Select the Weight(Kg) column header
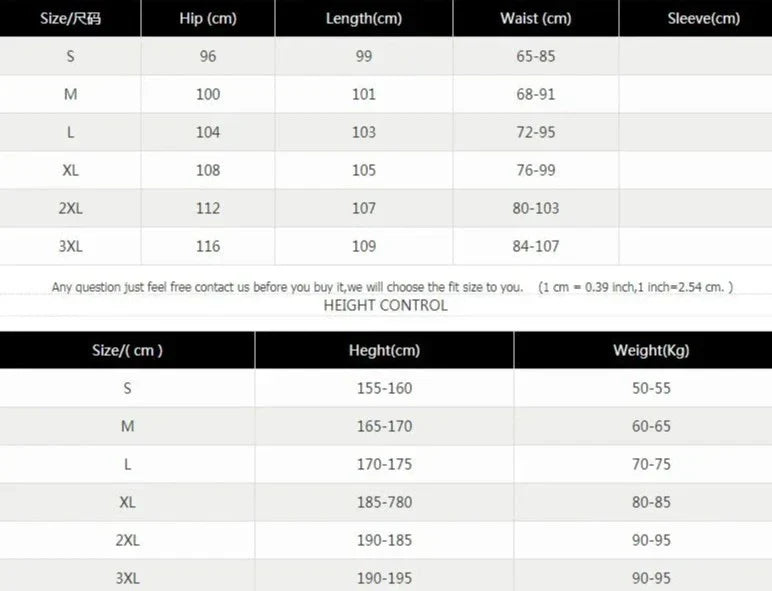This screenshot has height=591, width=772. (x=651, y=350)
